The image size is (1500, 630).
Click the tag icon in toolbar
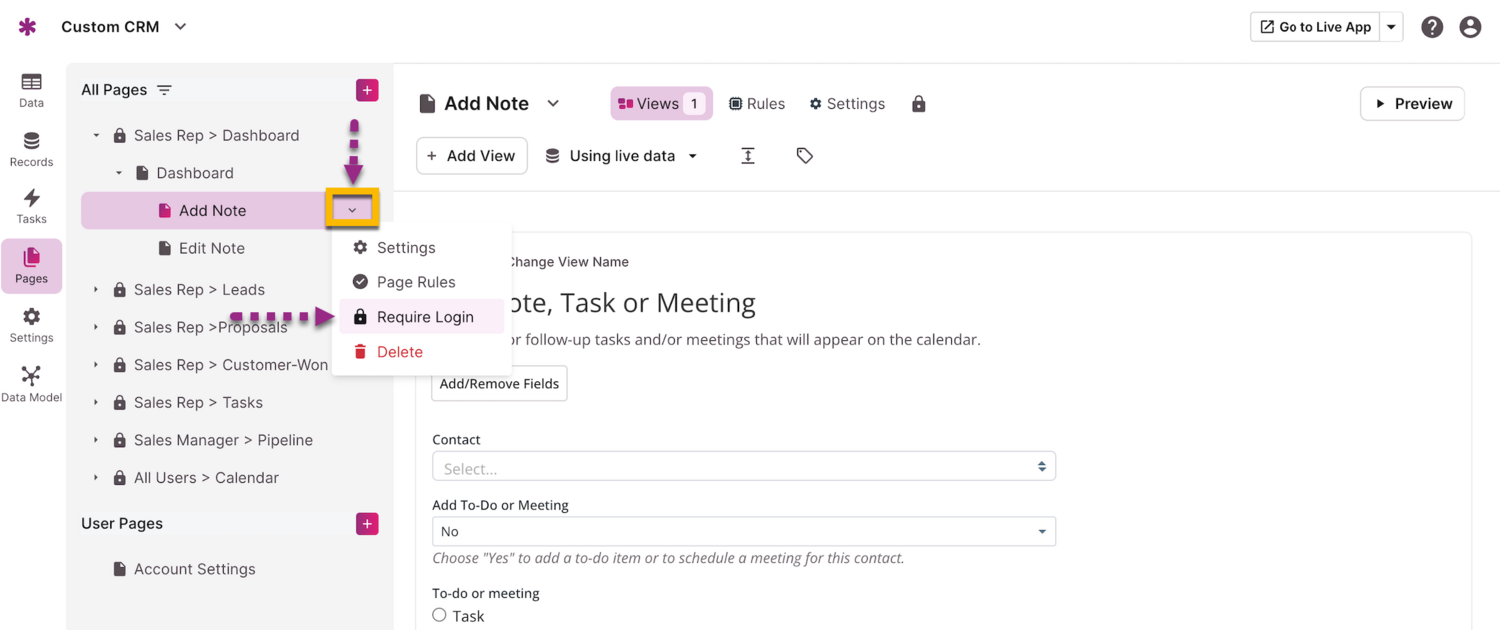point(804,156)
